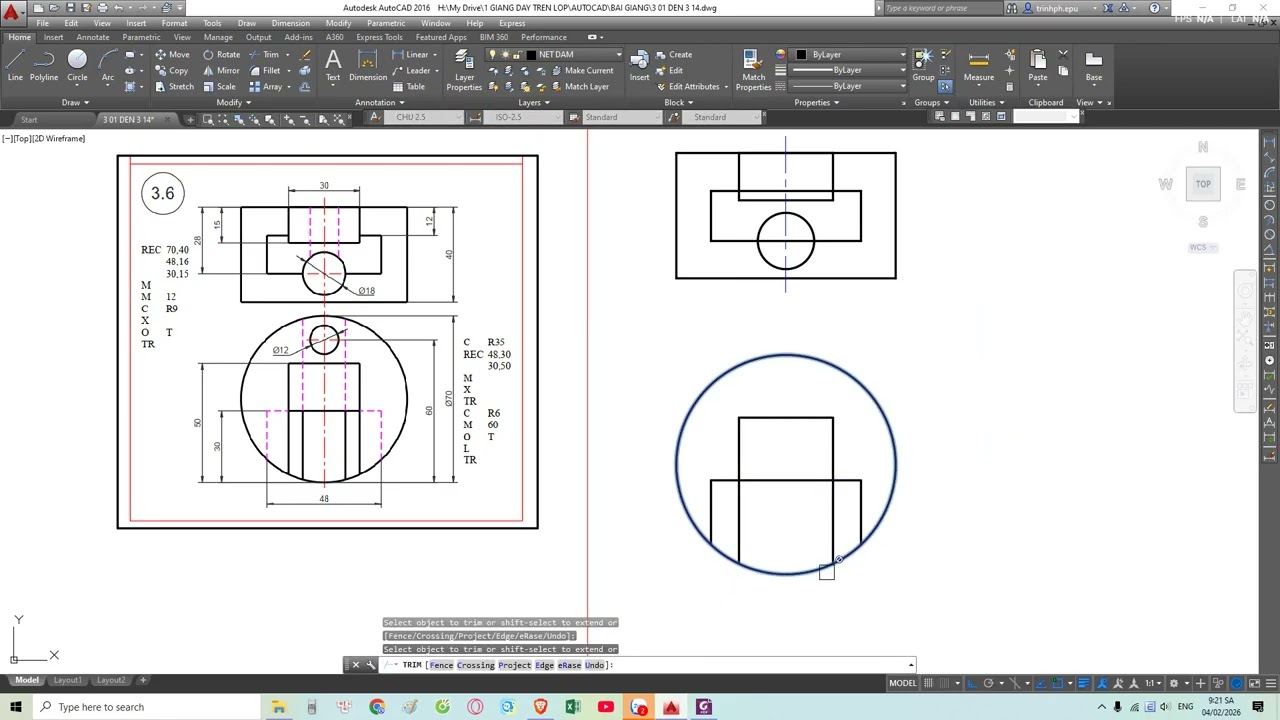Click the Group tool
The image size is (1280, 720).
[923, 65]
